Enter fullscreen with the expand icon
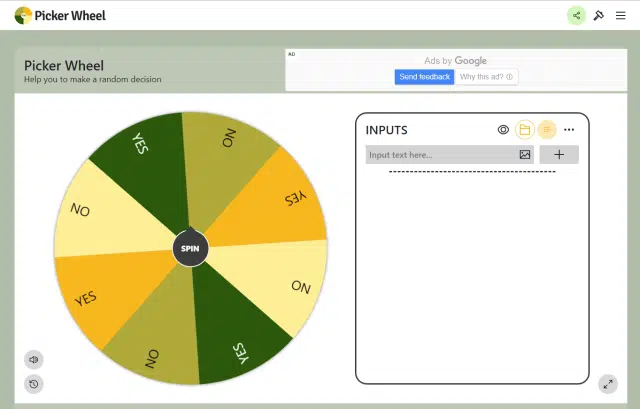 608,384
